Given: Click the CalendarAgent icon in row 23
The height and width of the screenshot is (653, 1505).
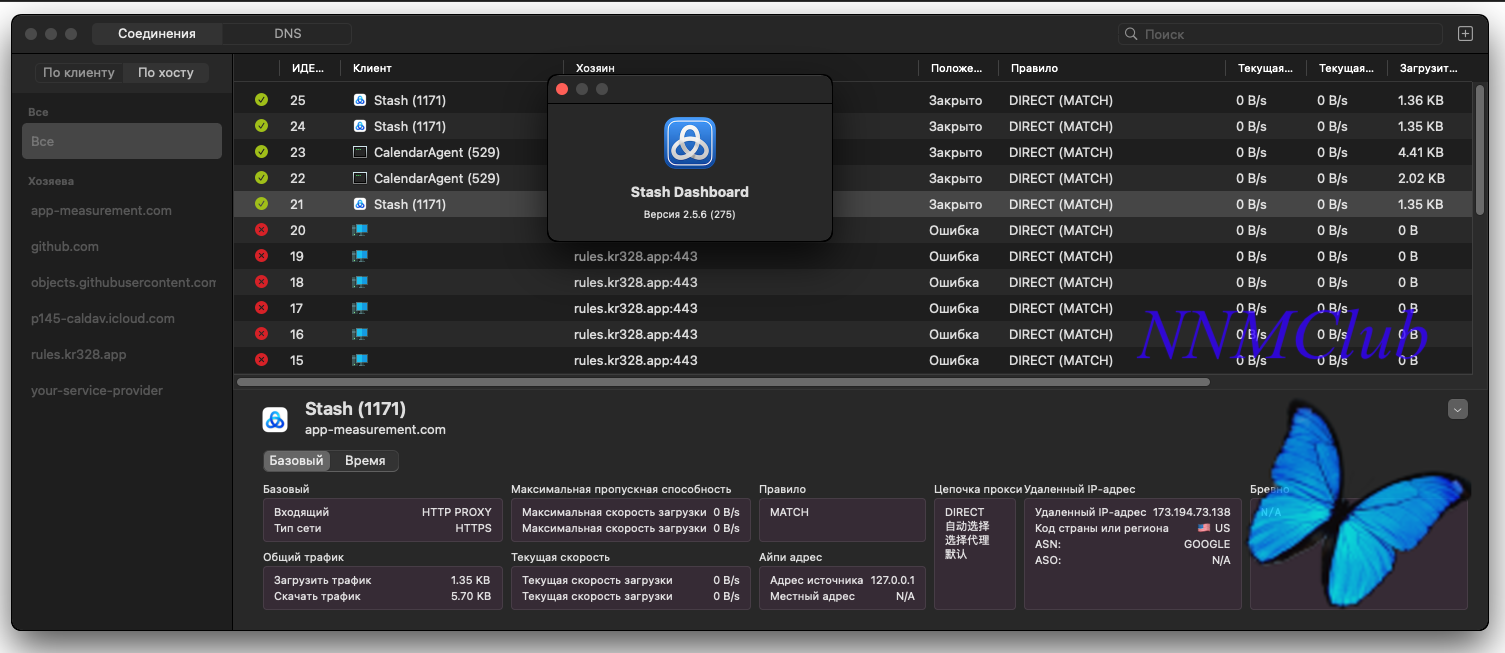Looking at the screenshot, I should [x=360, y=152].
